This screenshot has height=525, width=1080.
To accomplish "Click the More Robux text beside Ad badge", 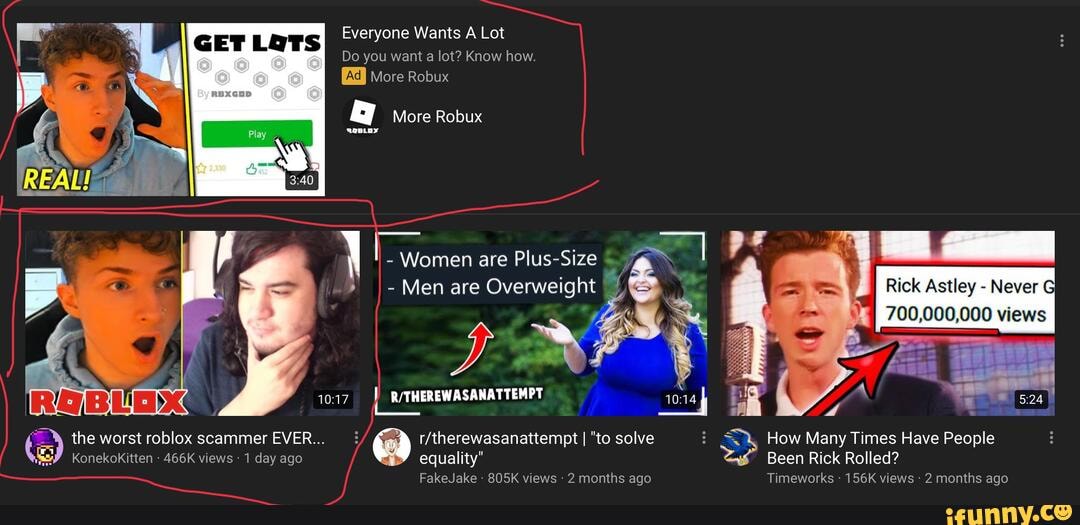I will (409, 76).
